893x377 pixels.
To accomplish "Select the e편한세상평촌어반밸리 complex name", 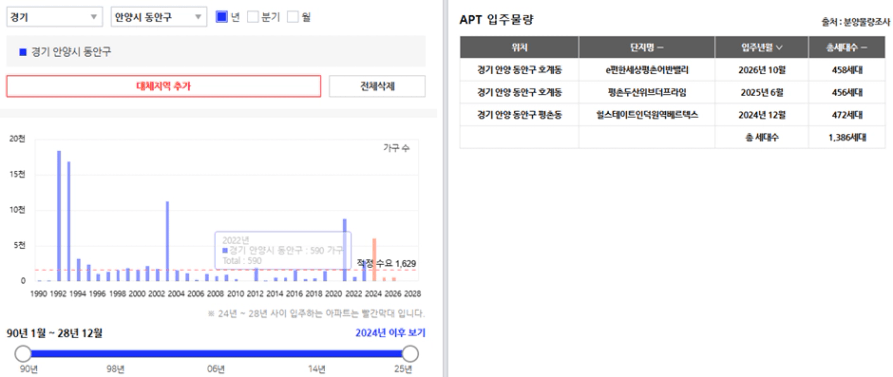I will [647, 71].
